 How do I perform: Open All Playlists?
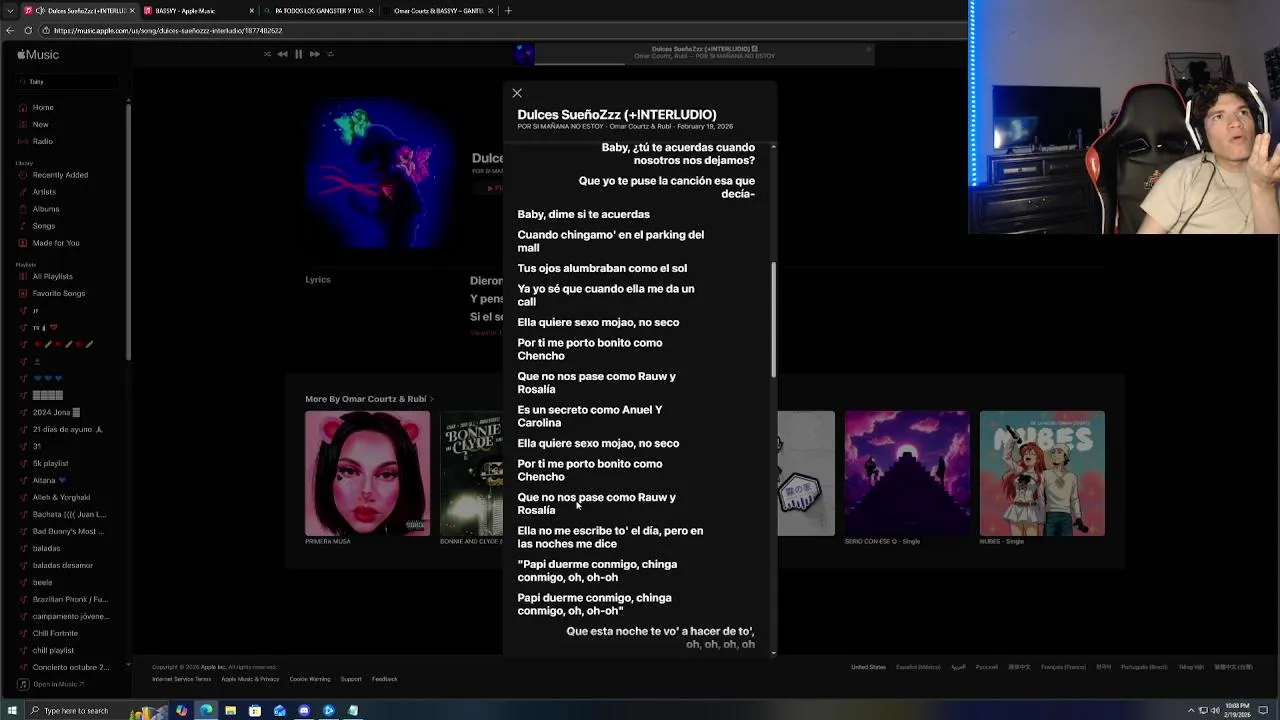pos(52,276)
